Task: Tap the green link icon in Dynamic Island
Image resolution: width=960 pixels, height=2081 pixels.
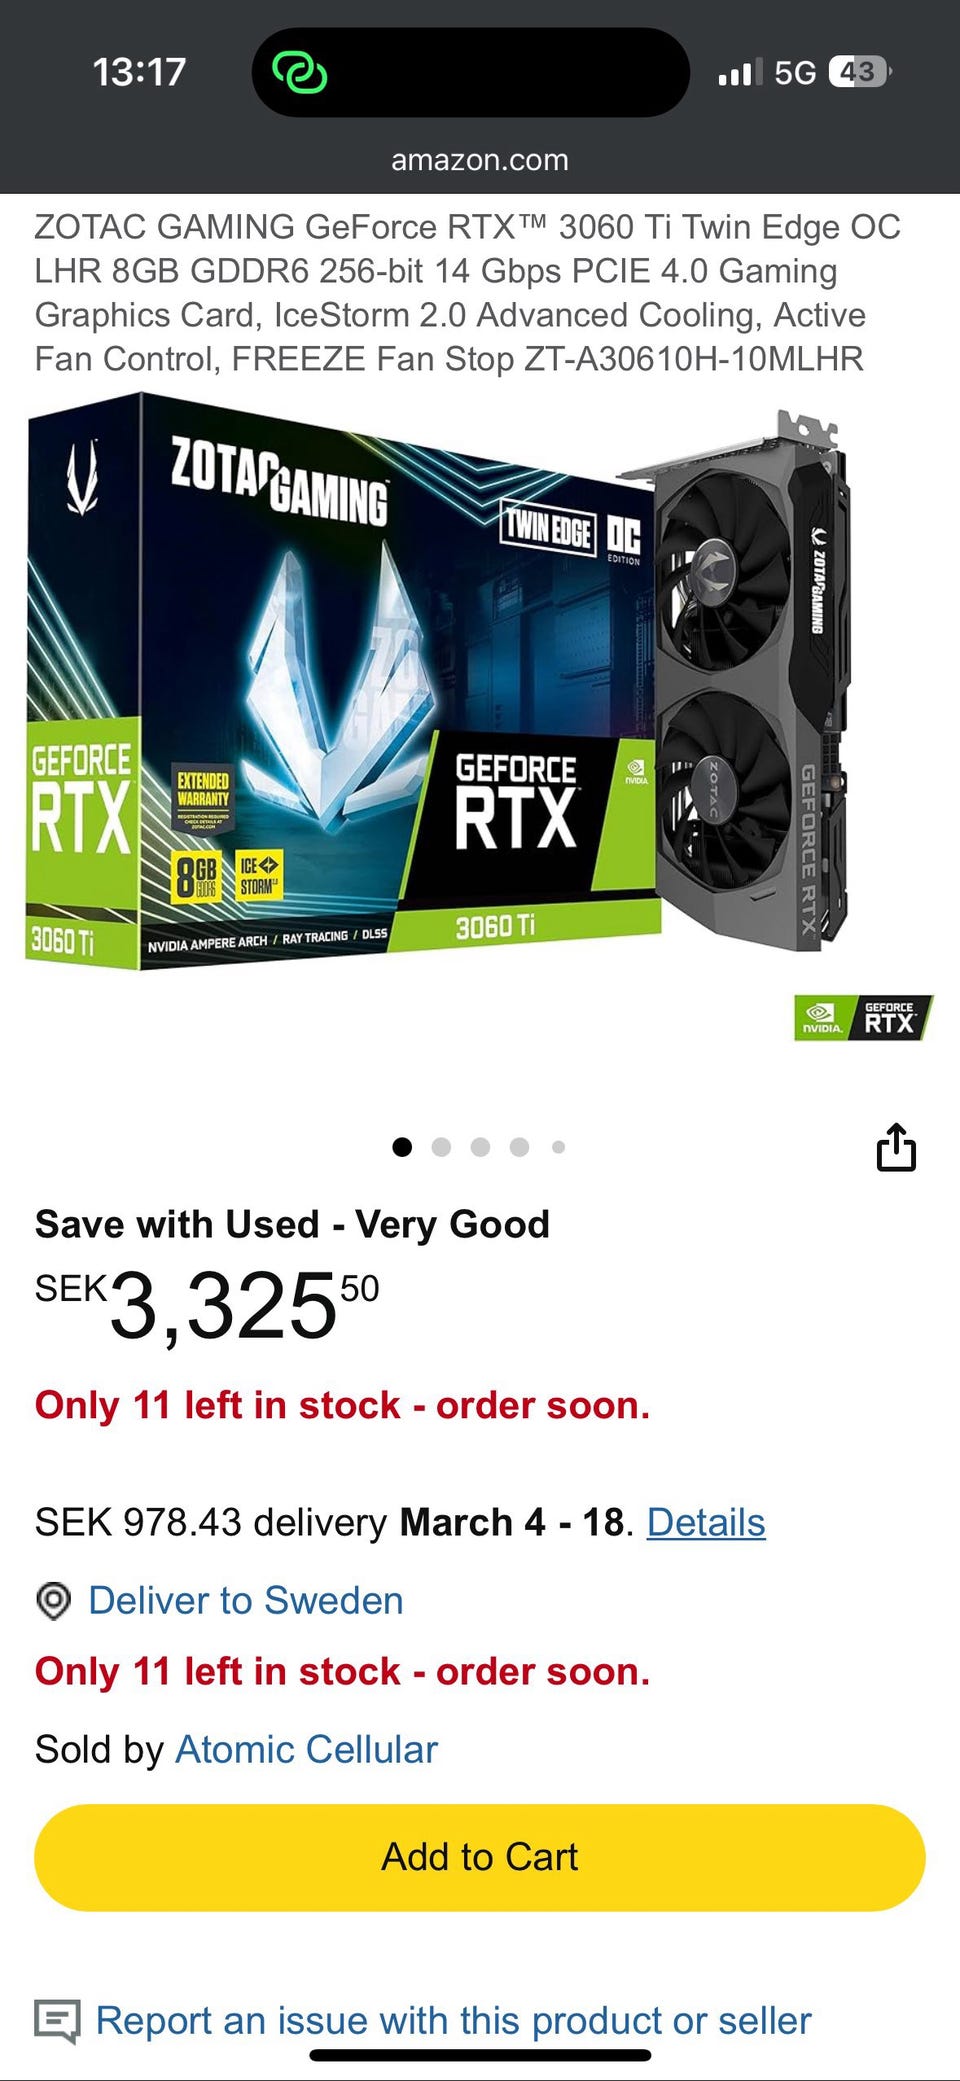Action: click(300, 73)
